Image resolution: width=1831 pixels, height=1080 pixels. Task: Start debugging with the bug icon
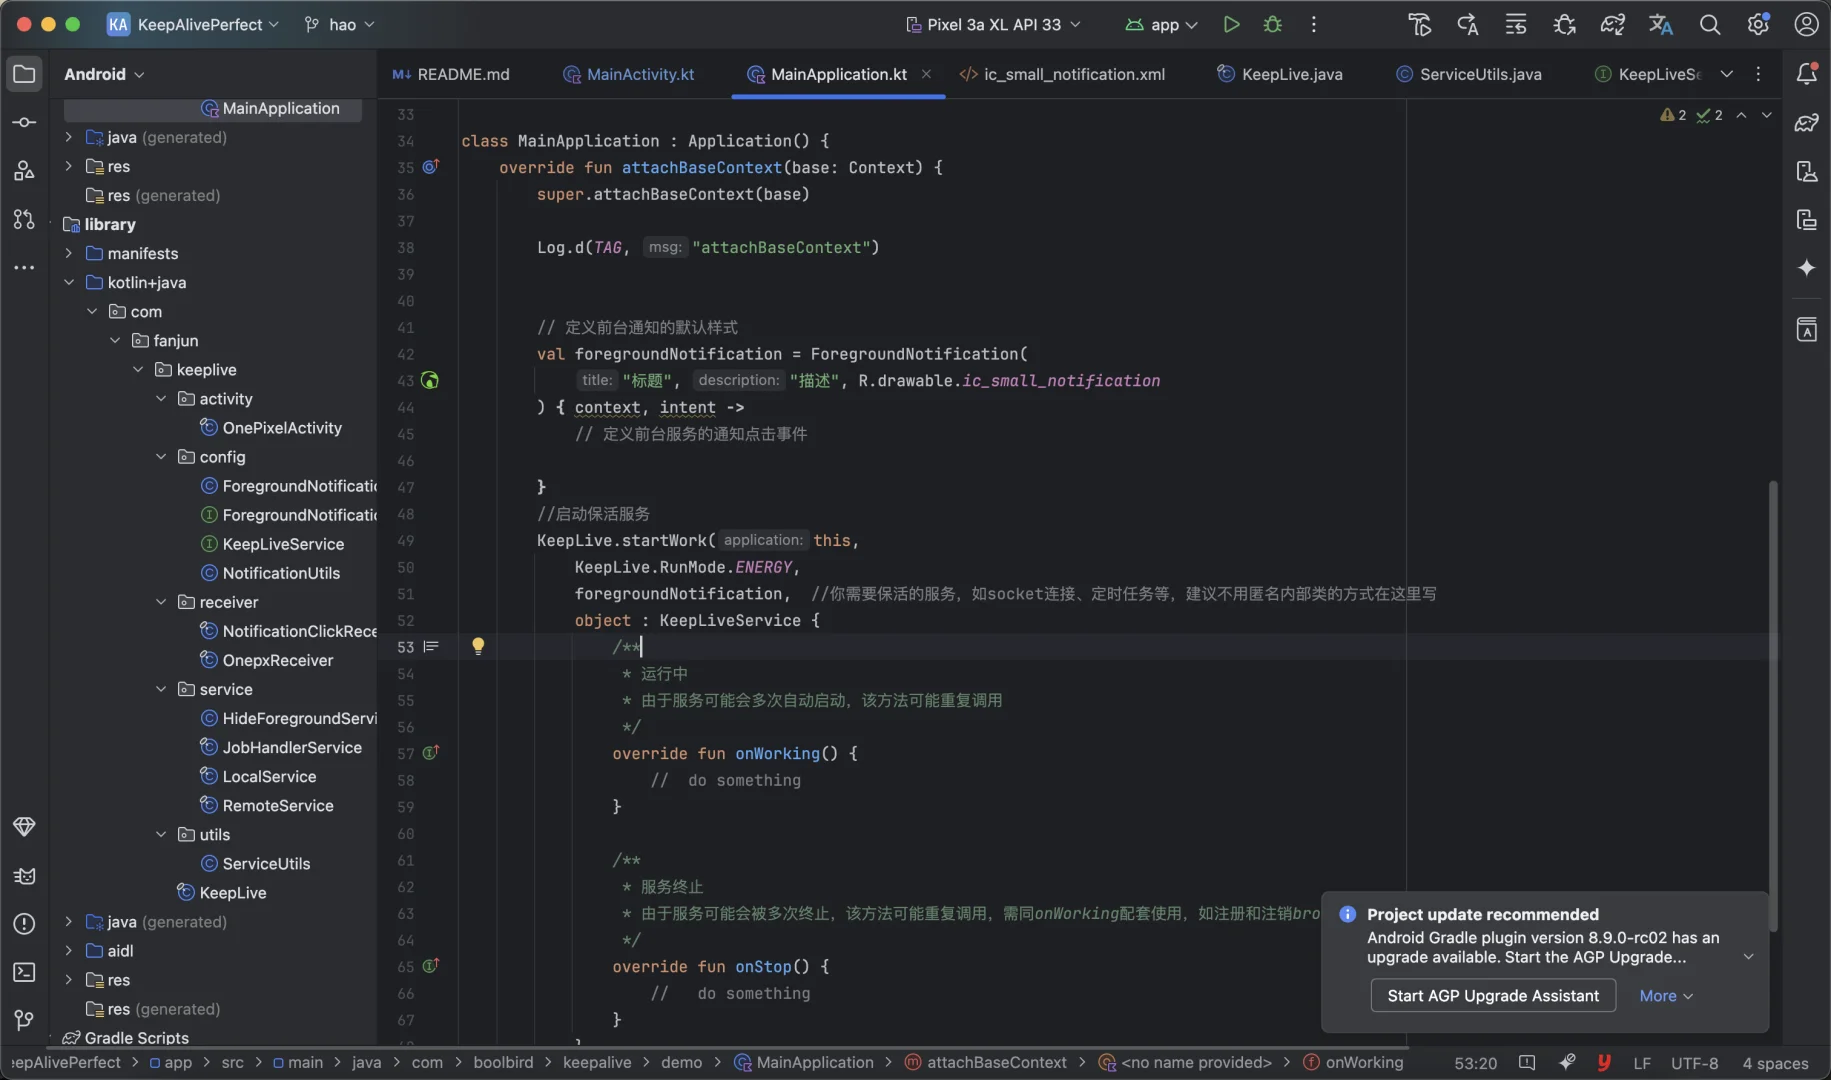(x=1272, y=24)
